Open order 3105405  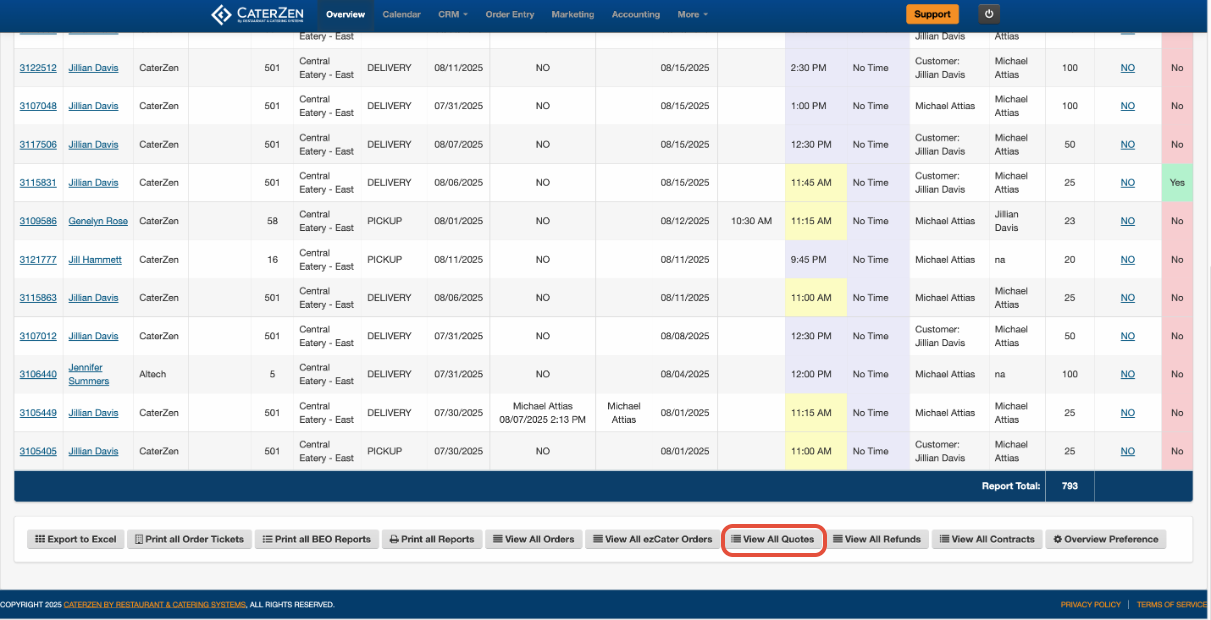pos(38,451)
